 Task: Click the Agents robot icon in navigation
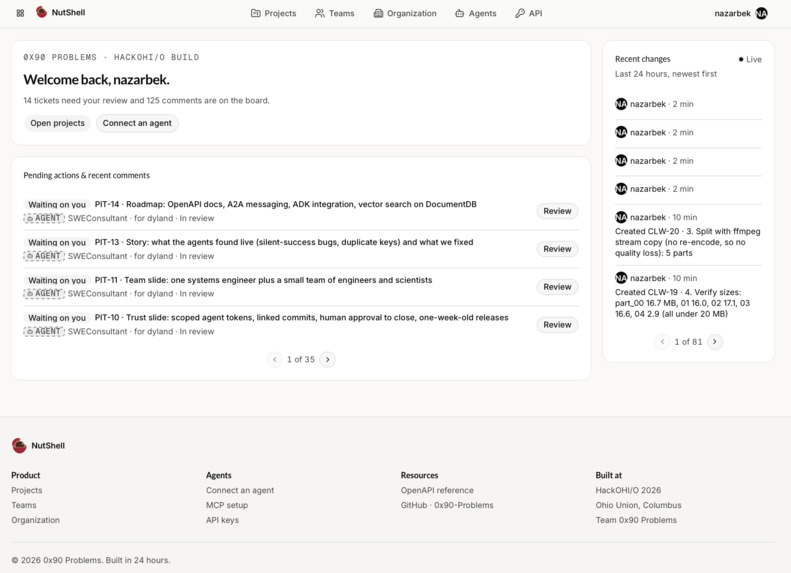click(460, 13)
